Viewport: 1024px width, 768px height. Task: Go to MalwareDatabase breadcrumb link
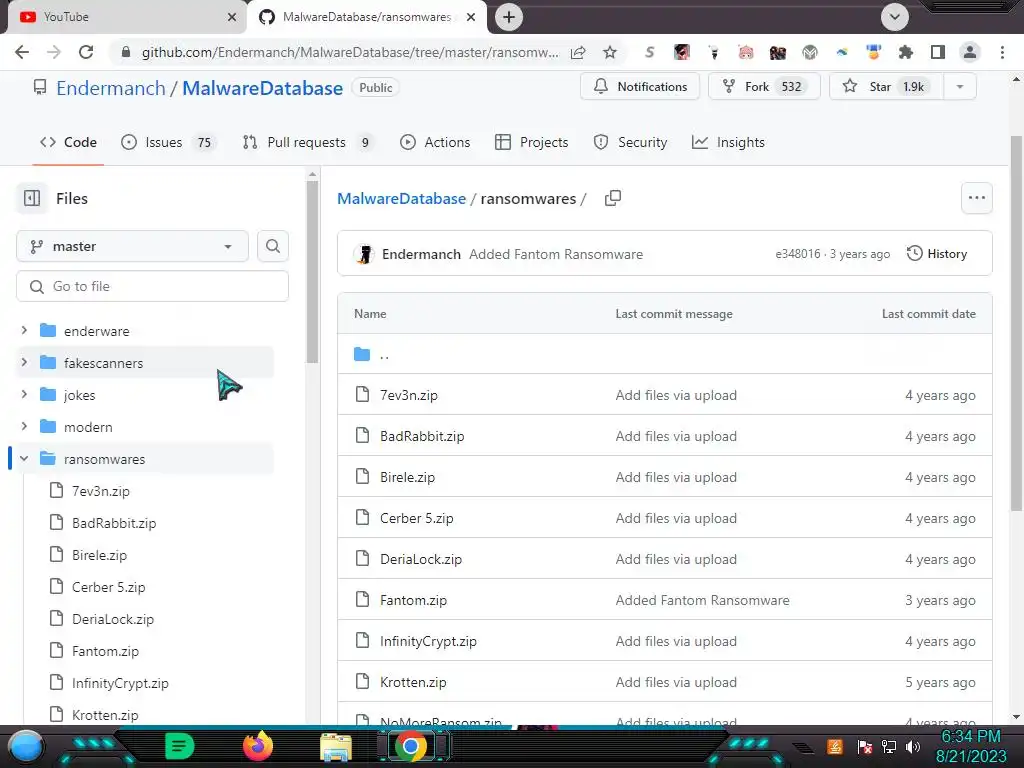tap(402, 199)
